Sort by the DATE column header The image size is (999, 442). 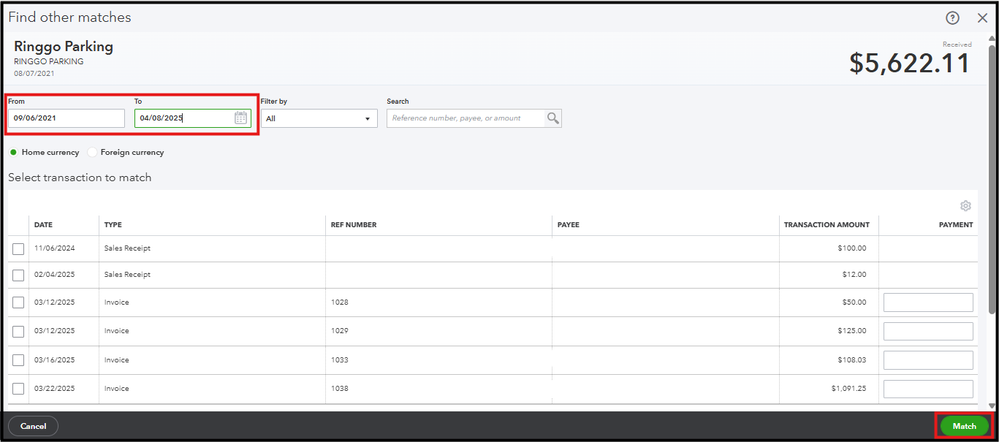[x=43, y=225]
